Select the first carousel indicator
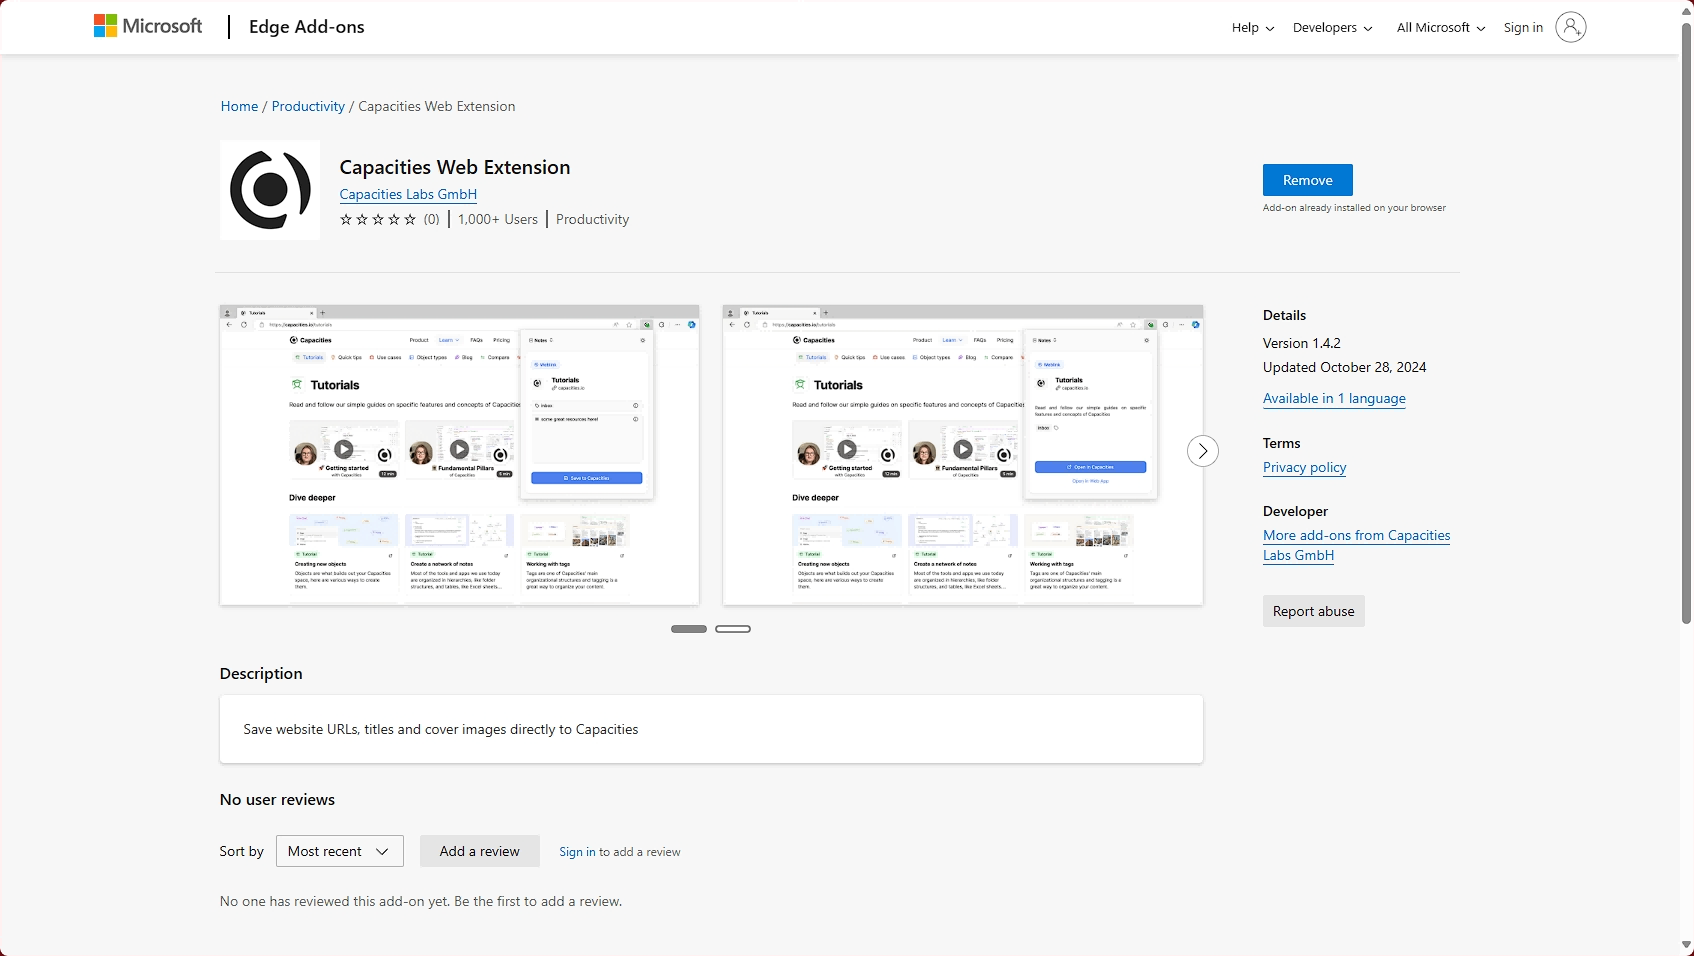Image resolution: width=1694 pixels, height=956 pixels. pyautogui.click(x=688, y=629)
